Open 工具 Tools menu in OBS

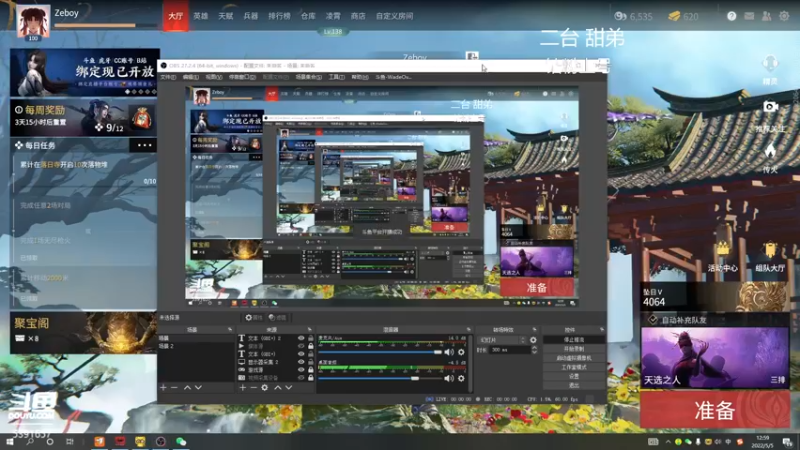click(336, 77)
